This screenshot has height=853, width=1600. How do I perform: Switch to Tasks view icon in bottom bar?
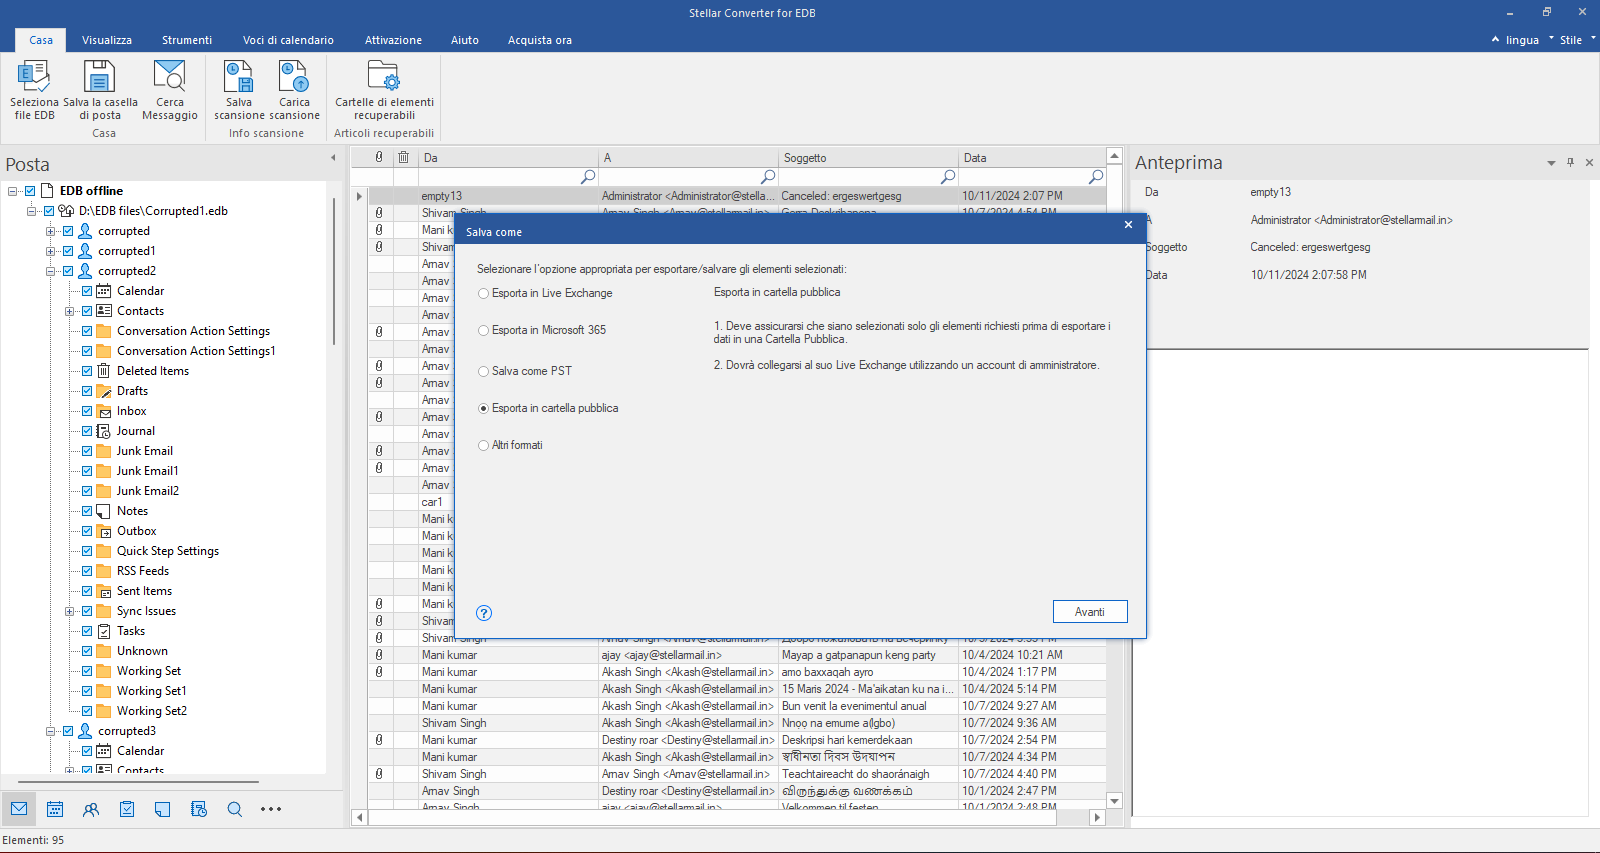pyautogui.click(x=127, y=809)
